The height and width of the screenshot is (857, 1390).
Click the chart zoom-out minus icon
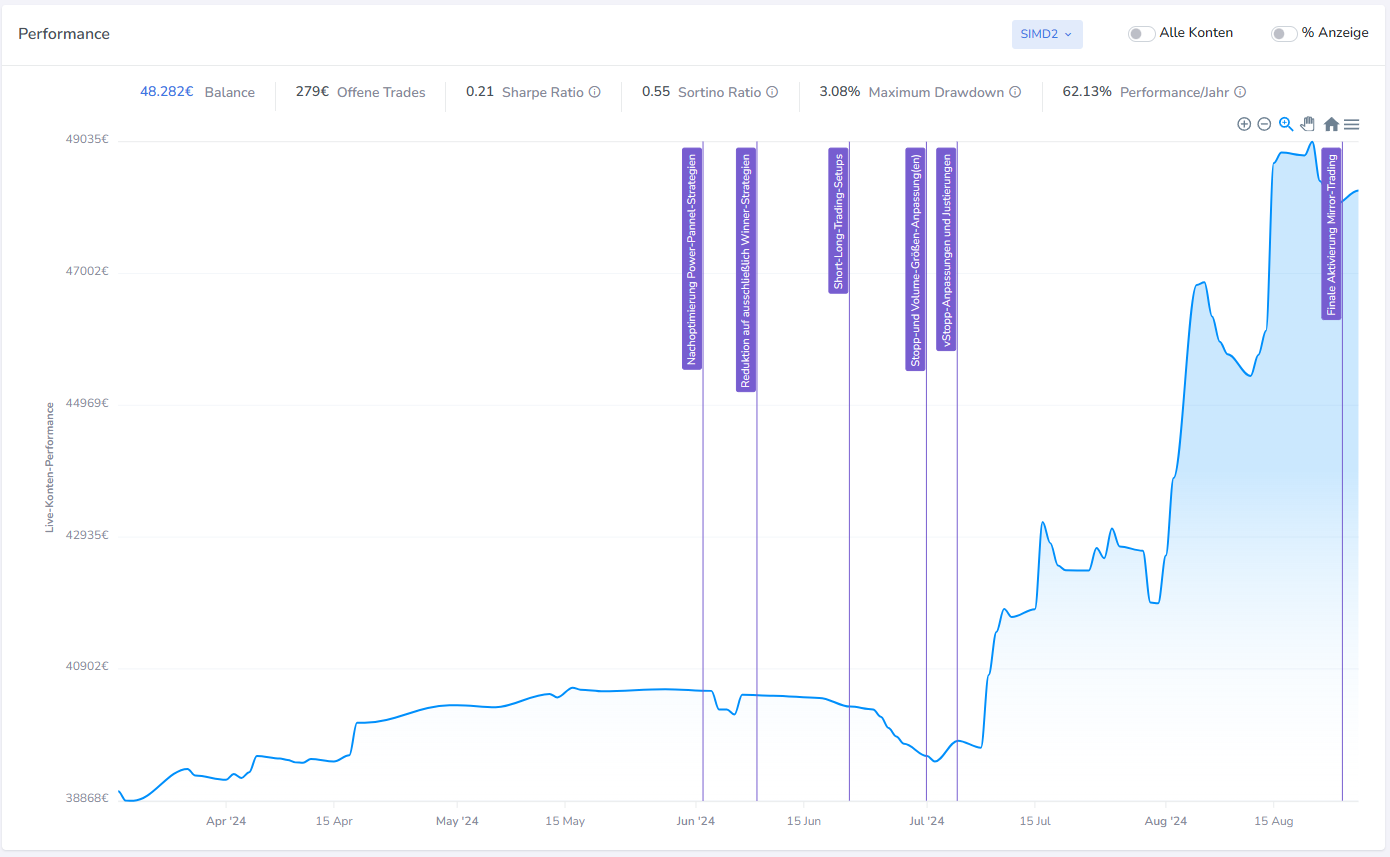1264,124
